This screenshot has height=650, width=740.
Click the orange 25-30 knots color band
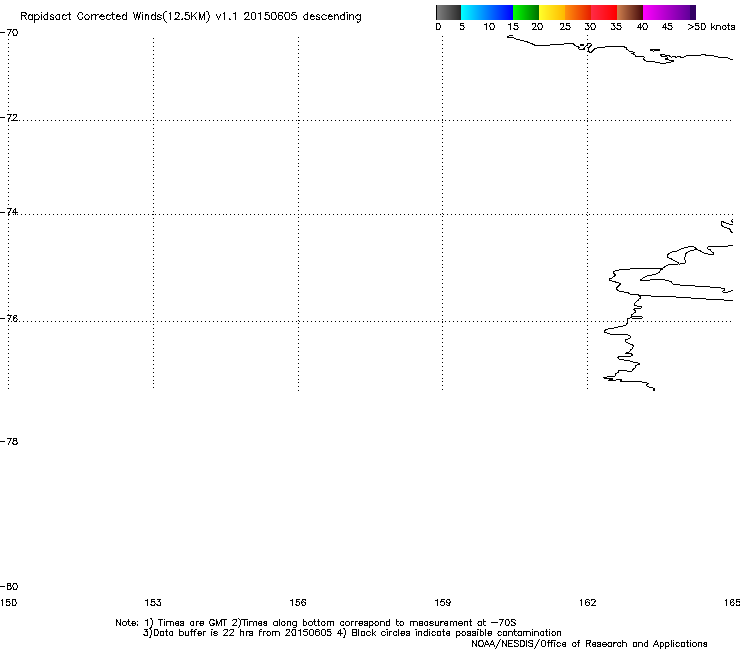click(x=578, y=12)
